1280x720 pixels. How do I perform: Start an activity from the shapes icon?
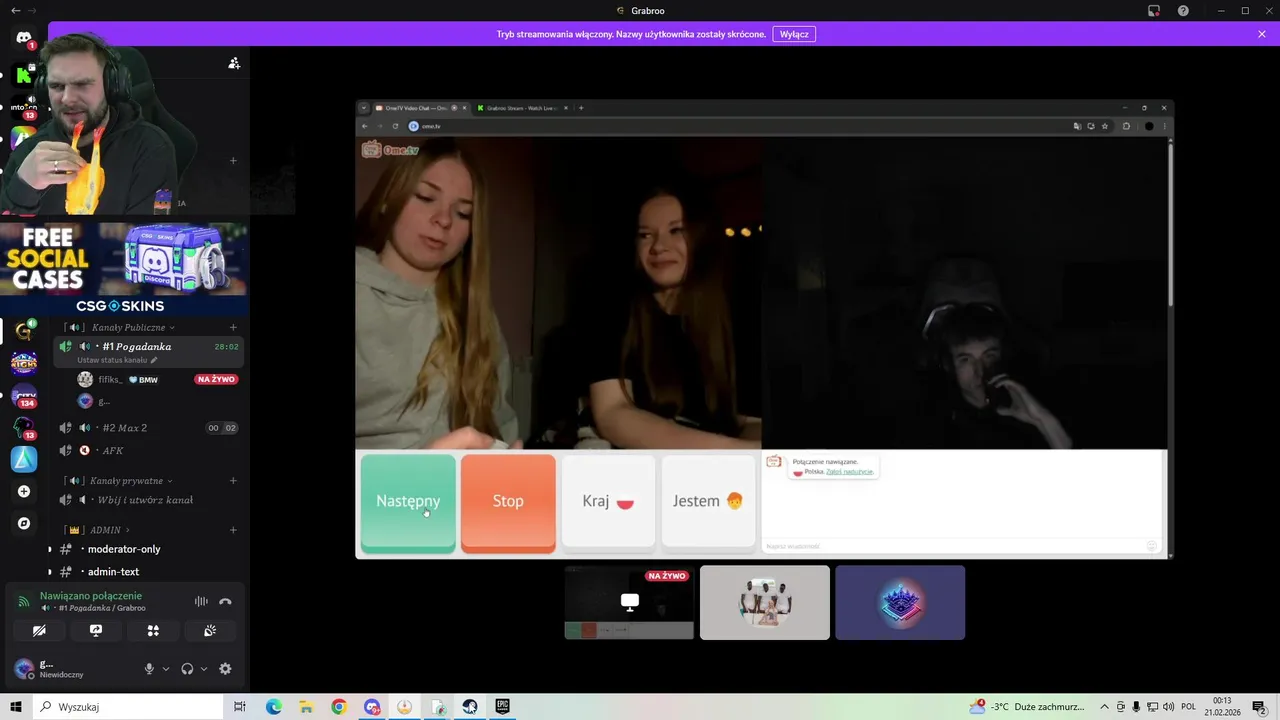(153, 631)
